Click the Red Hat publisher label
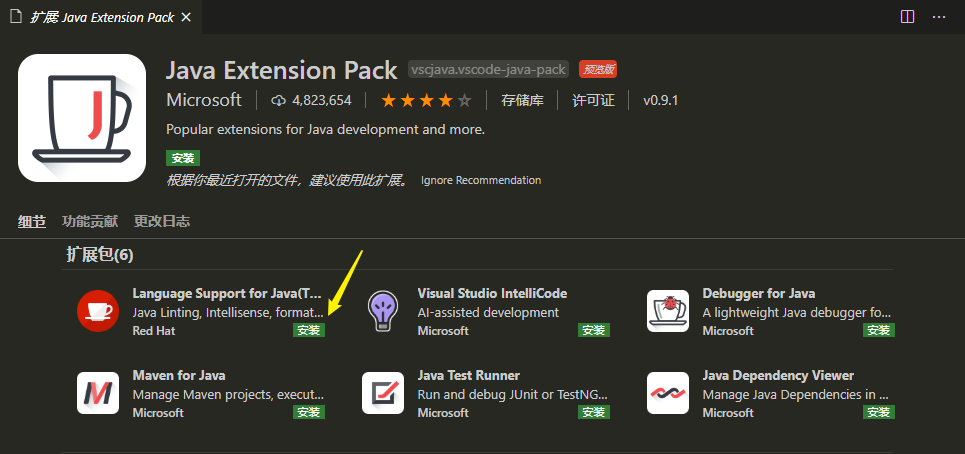The image size is (965, 454). [x=154, y=331]
